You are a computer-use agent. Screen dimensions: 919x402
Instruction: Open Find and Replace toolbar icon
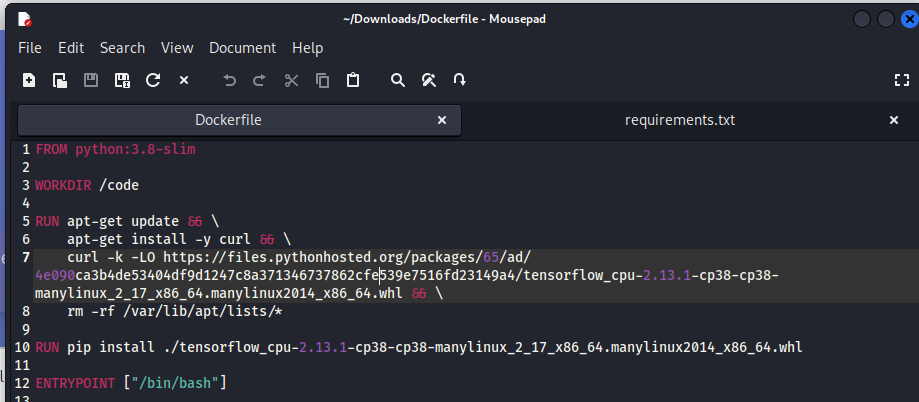[x=429, y=80]
